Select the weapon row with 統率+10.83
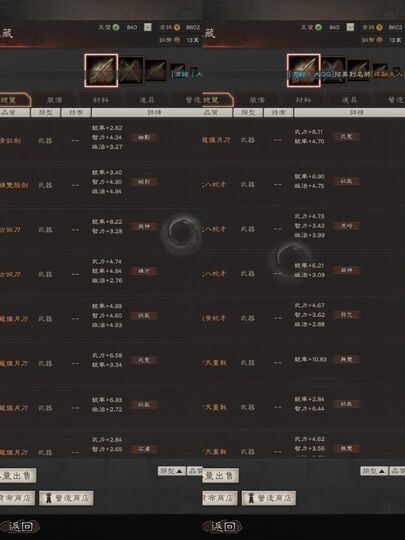405x540 pixels. tap(304, 360)
